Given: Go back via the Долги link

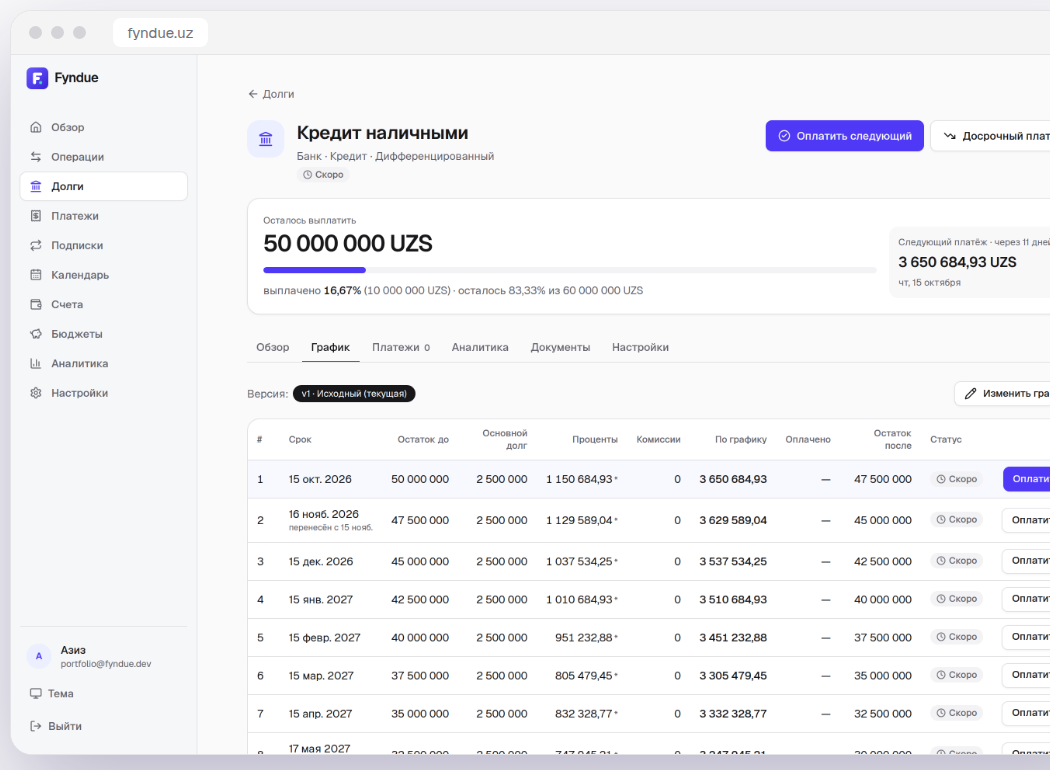Looking at the screenshot, I should tap(271, 94).
